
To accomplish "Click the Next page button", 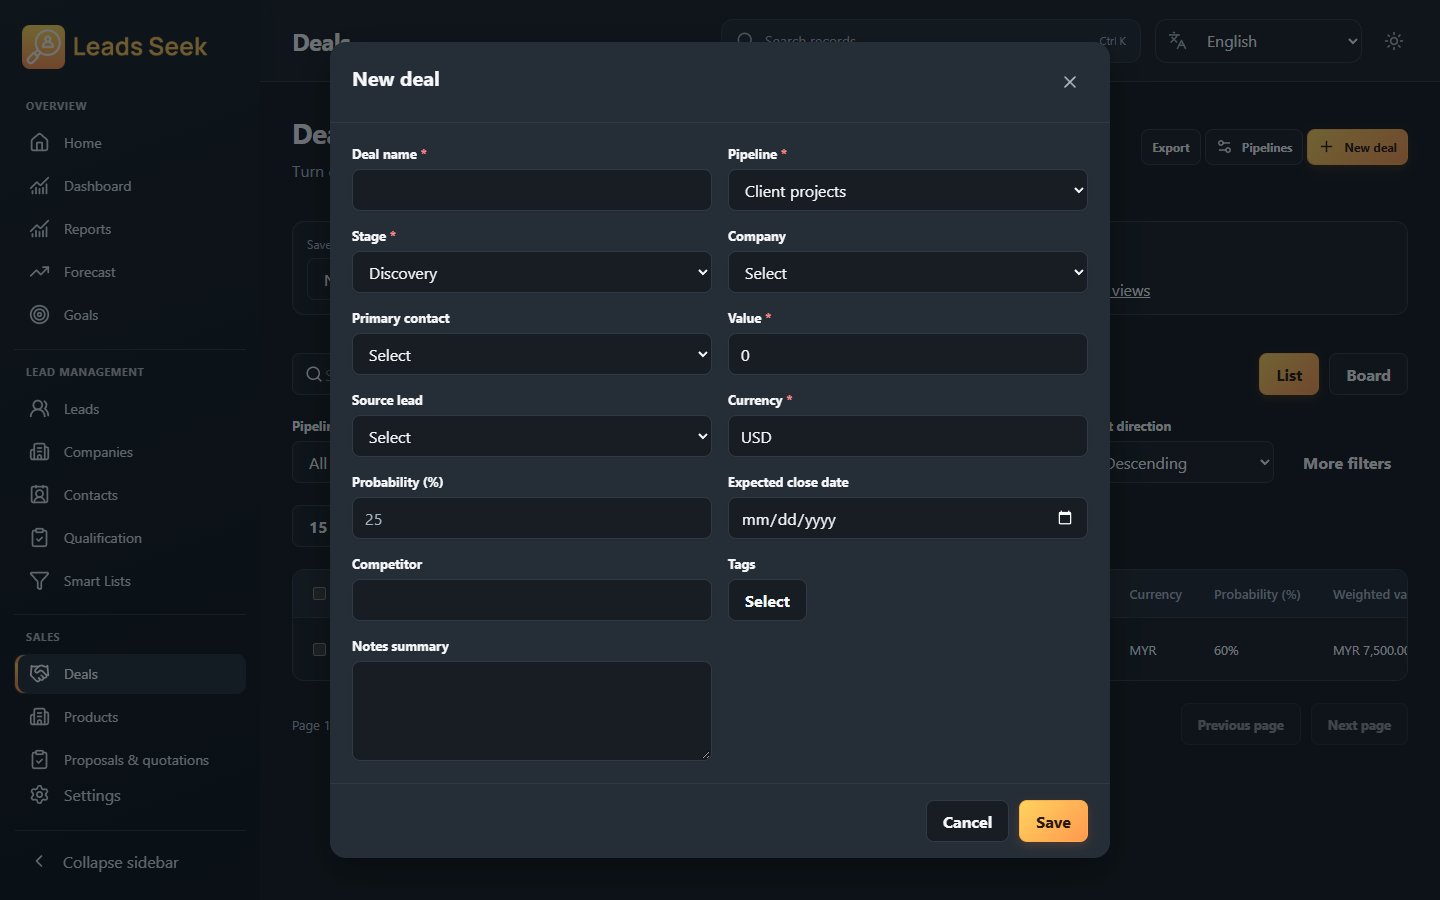I will tap(1359, 725).
